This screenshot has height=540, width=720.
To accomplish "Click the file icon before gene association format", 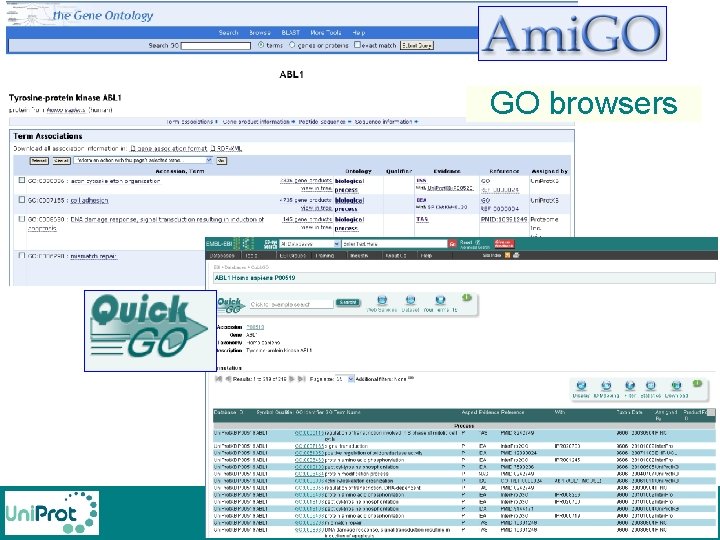I will 133,149.
